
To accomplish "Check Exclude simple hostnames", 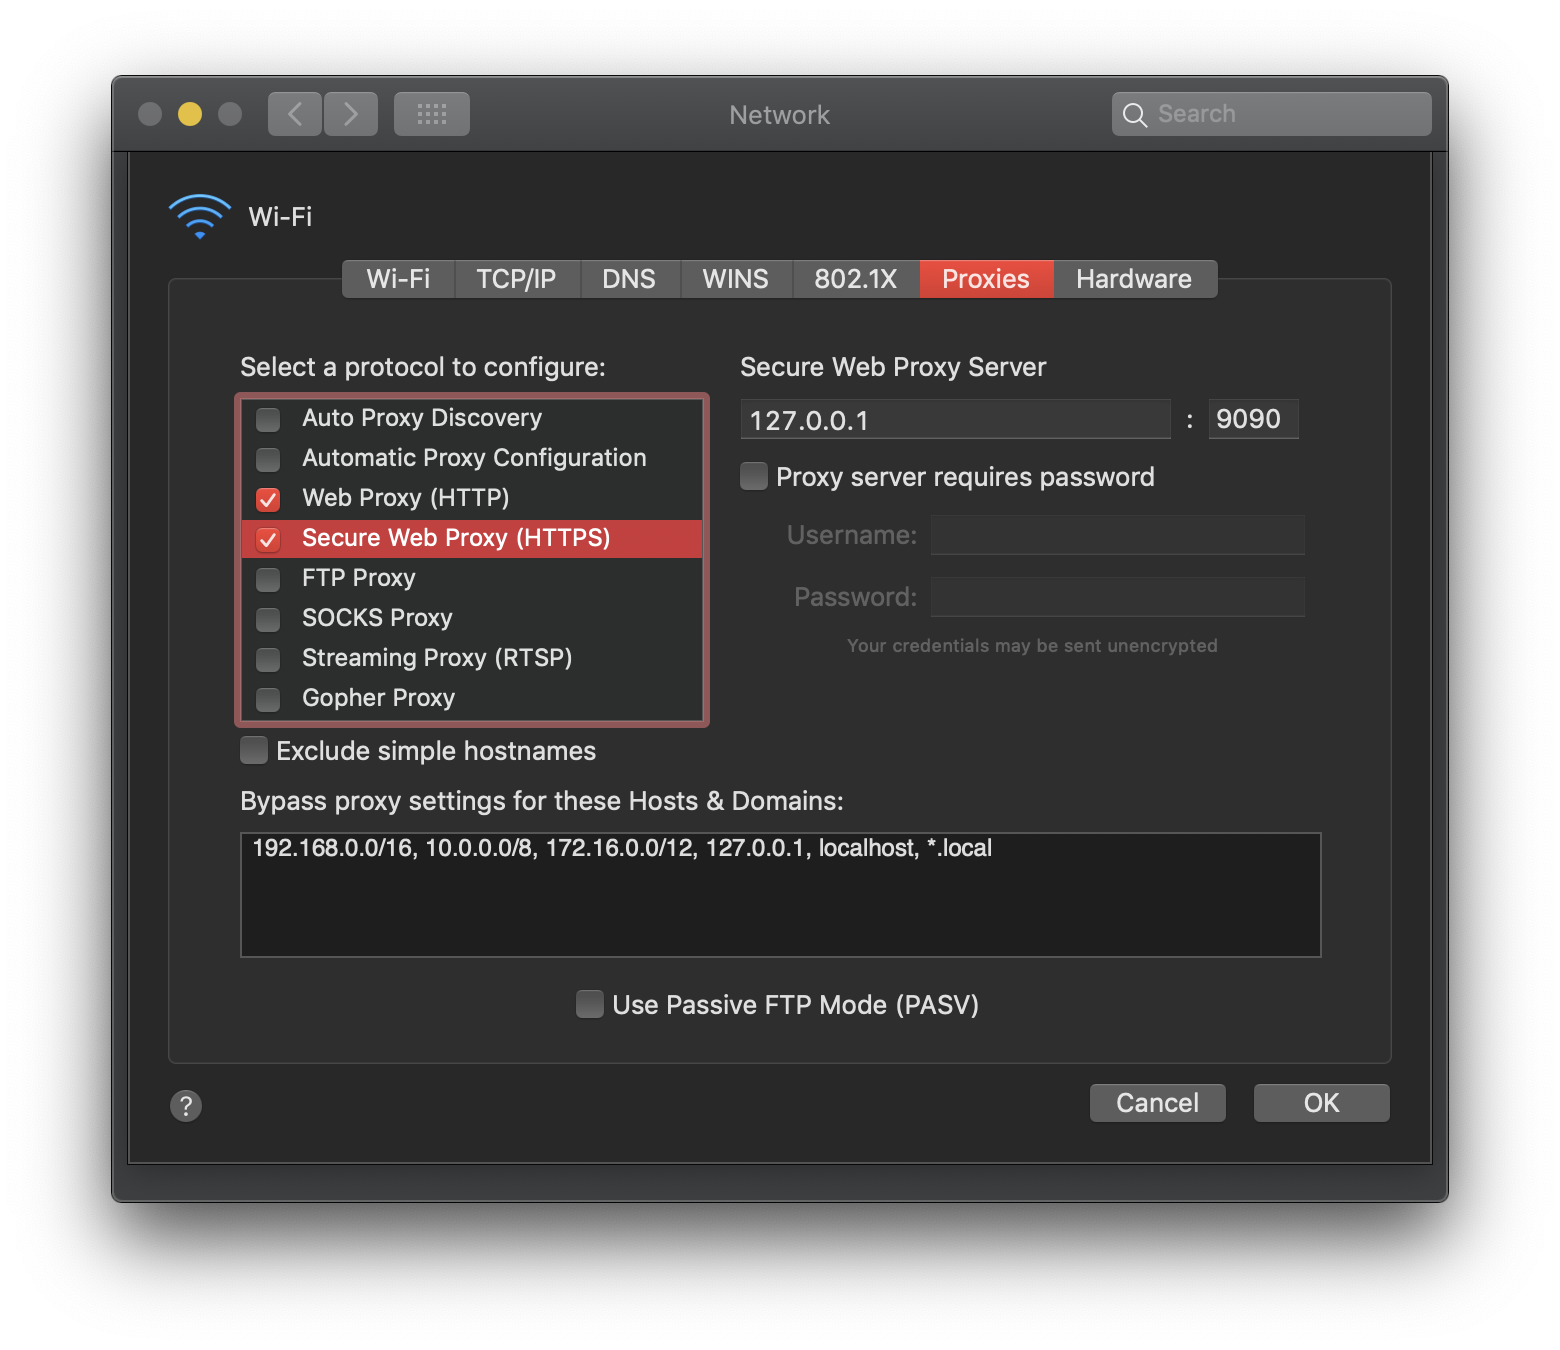I will pos(254,750).
